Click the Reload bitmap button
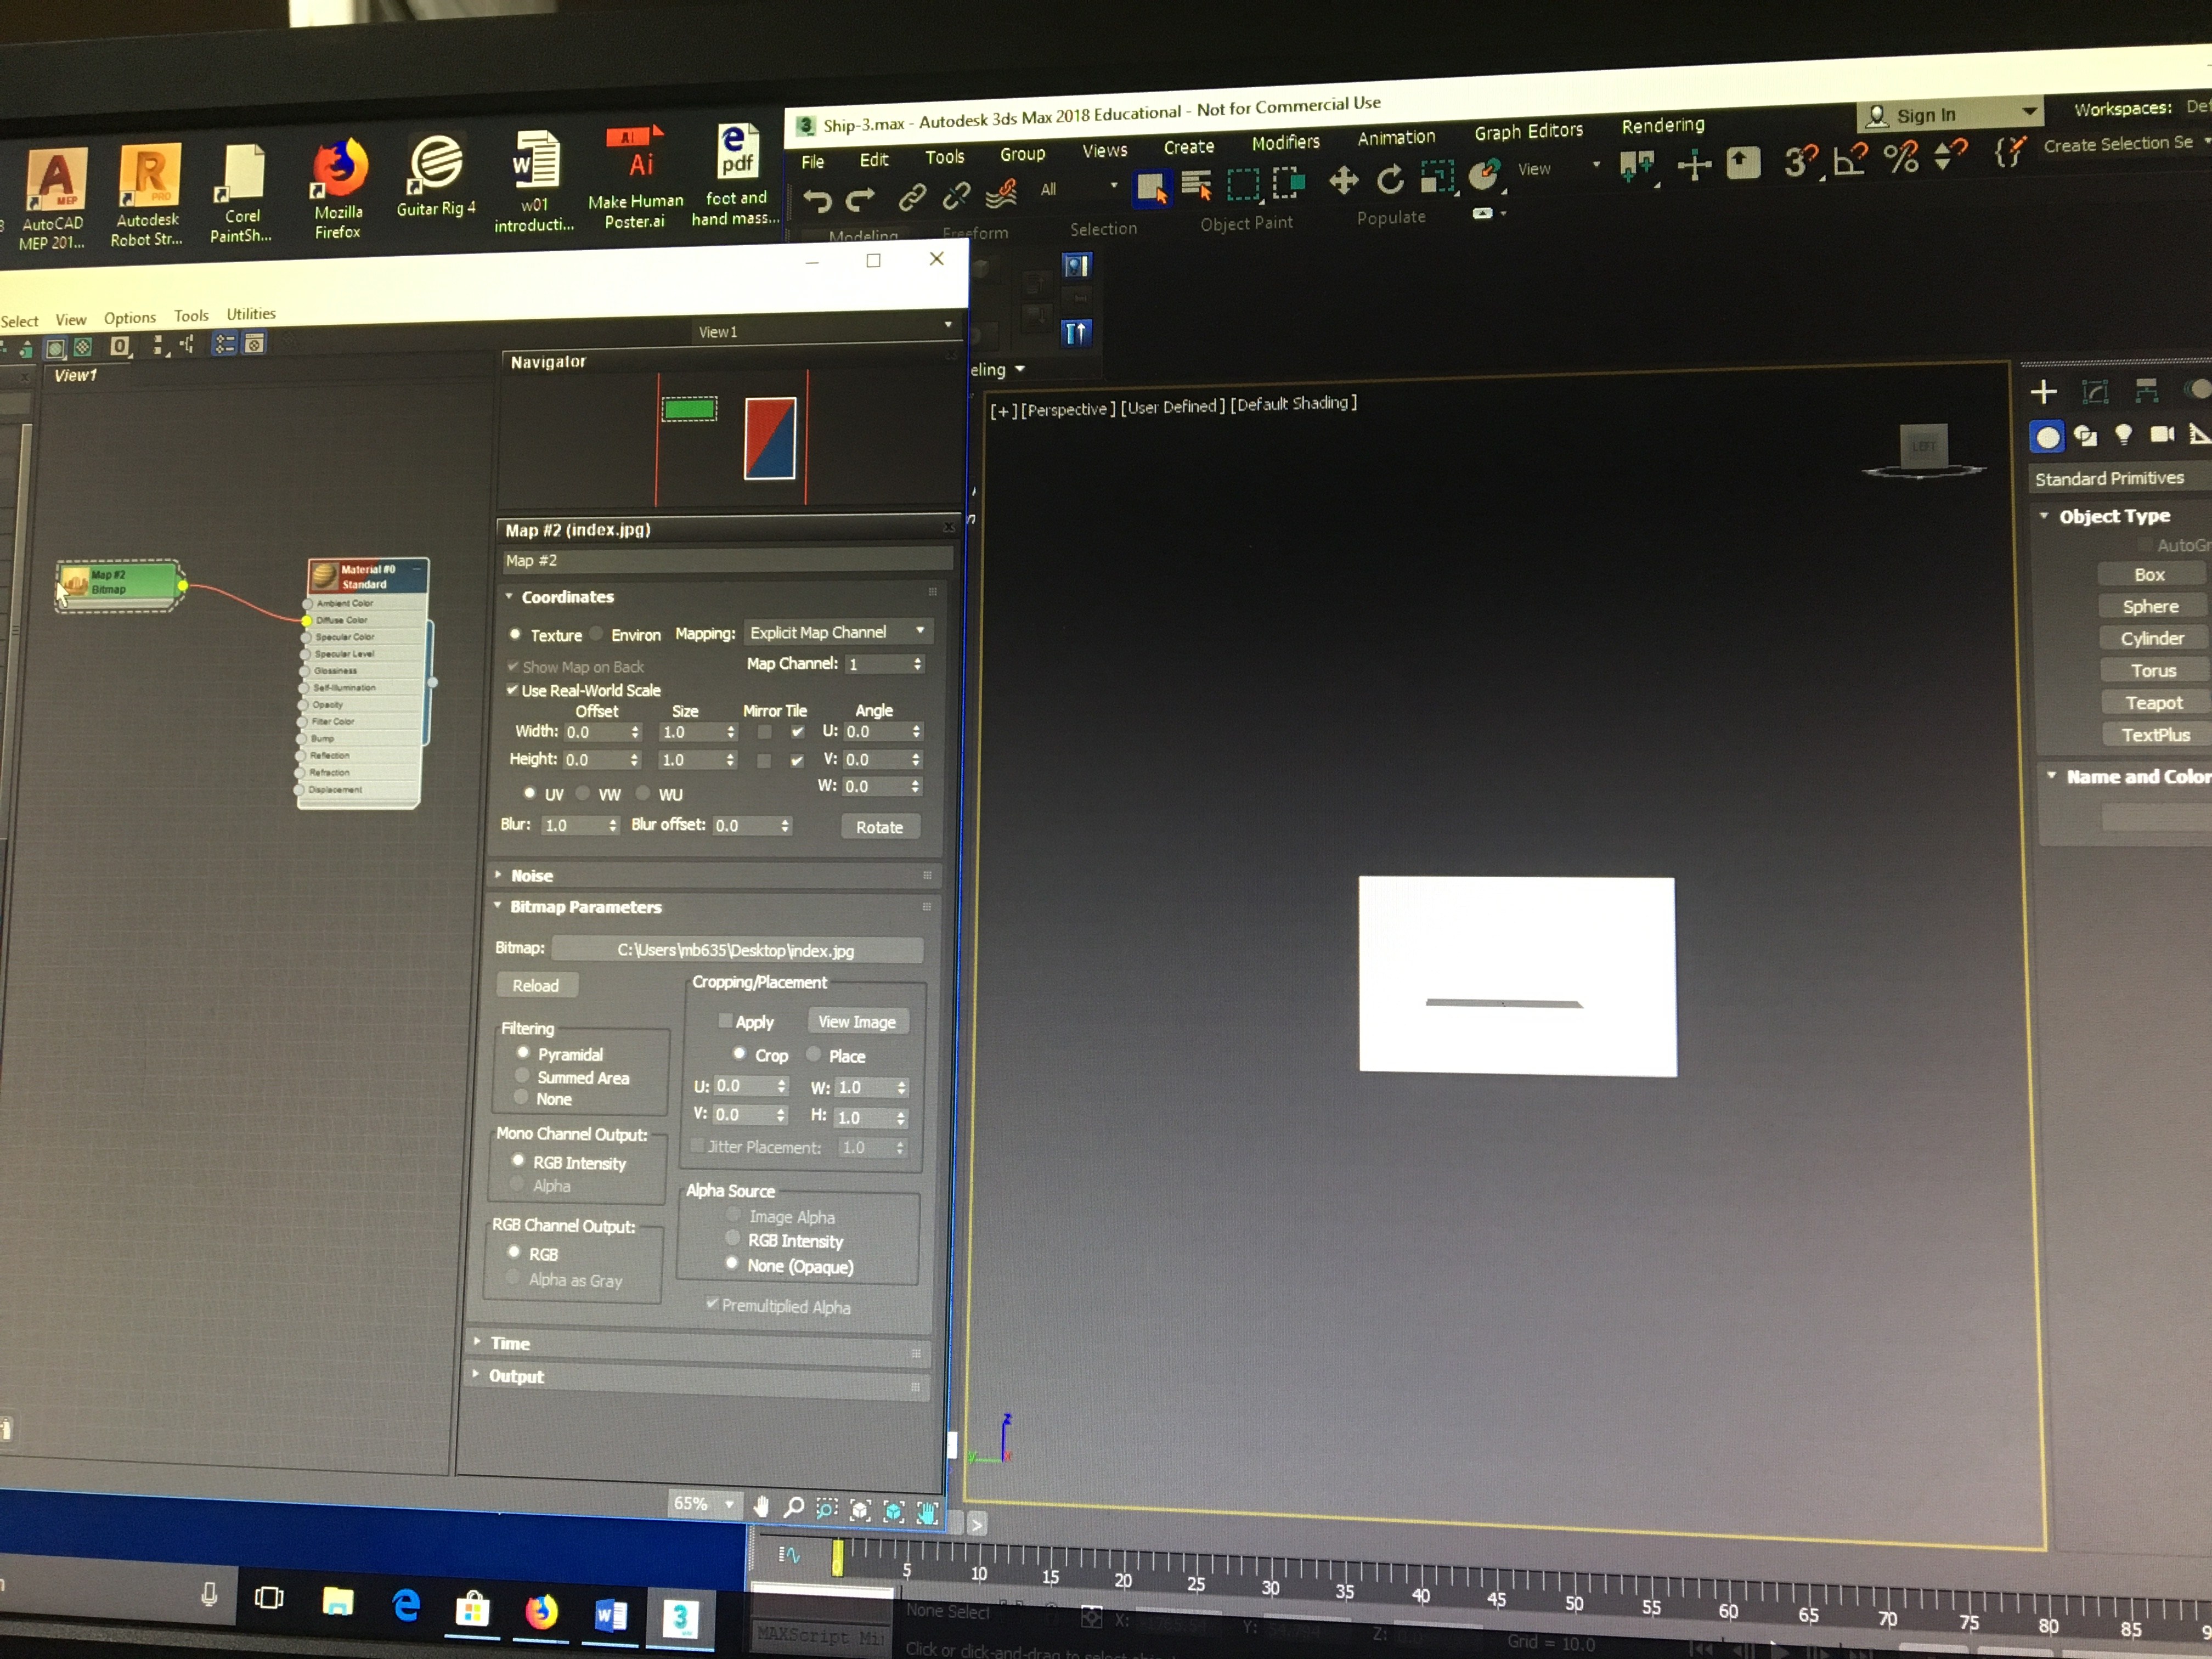Image resolution: width=2212 pixels, height=1659 pixels. [536, 985]
